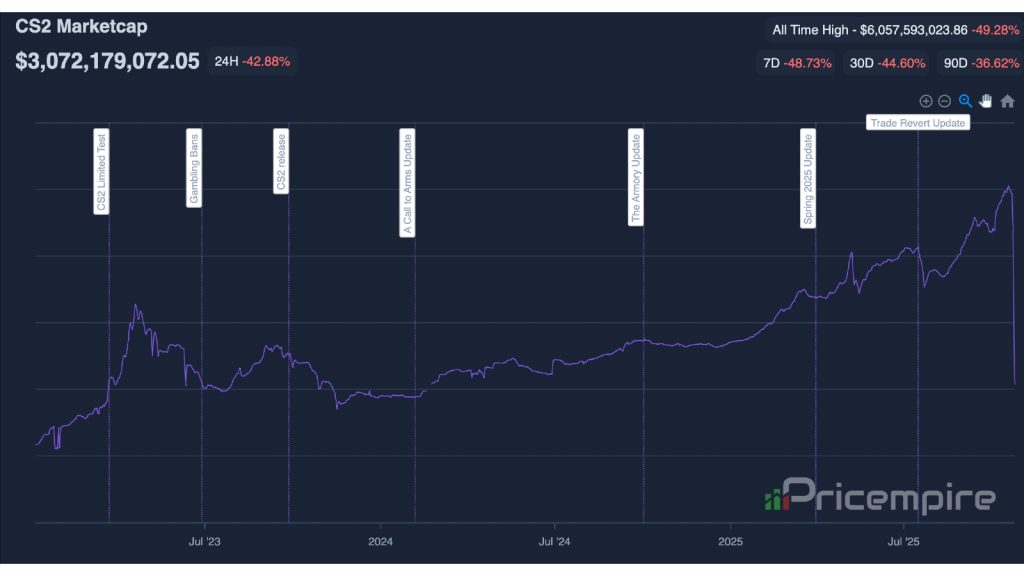Click the CS2 Marketcap title
The width and height of the screenshot is (1024, 576).
(82, 27)
